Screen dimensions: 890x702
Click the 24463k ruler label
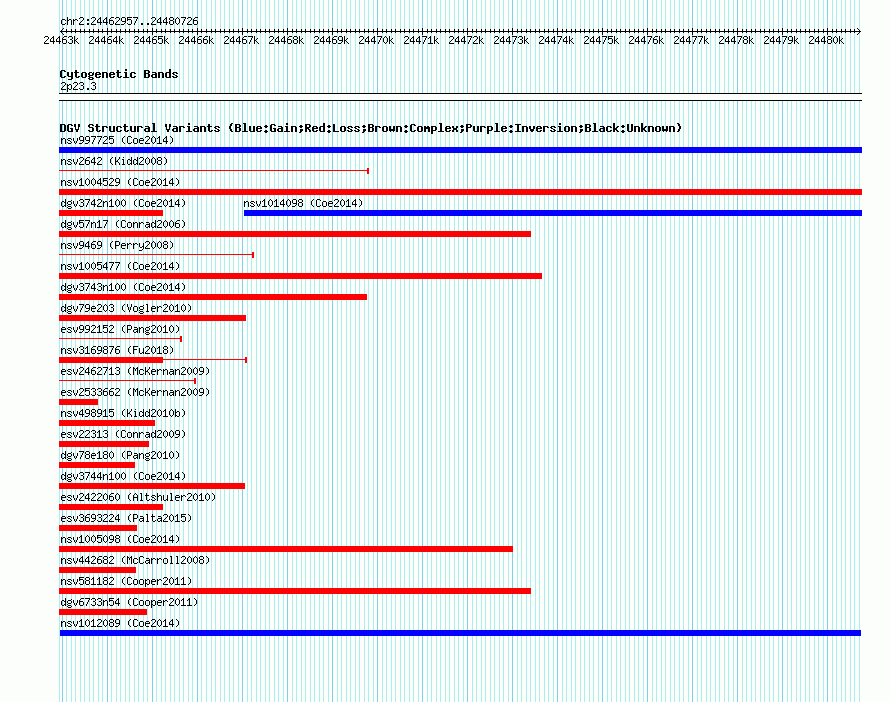[61, 40]
